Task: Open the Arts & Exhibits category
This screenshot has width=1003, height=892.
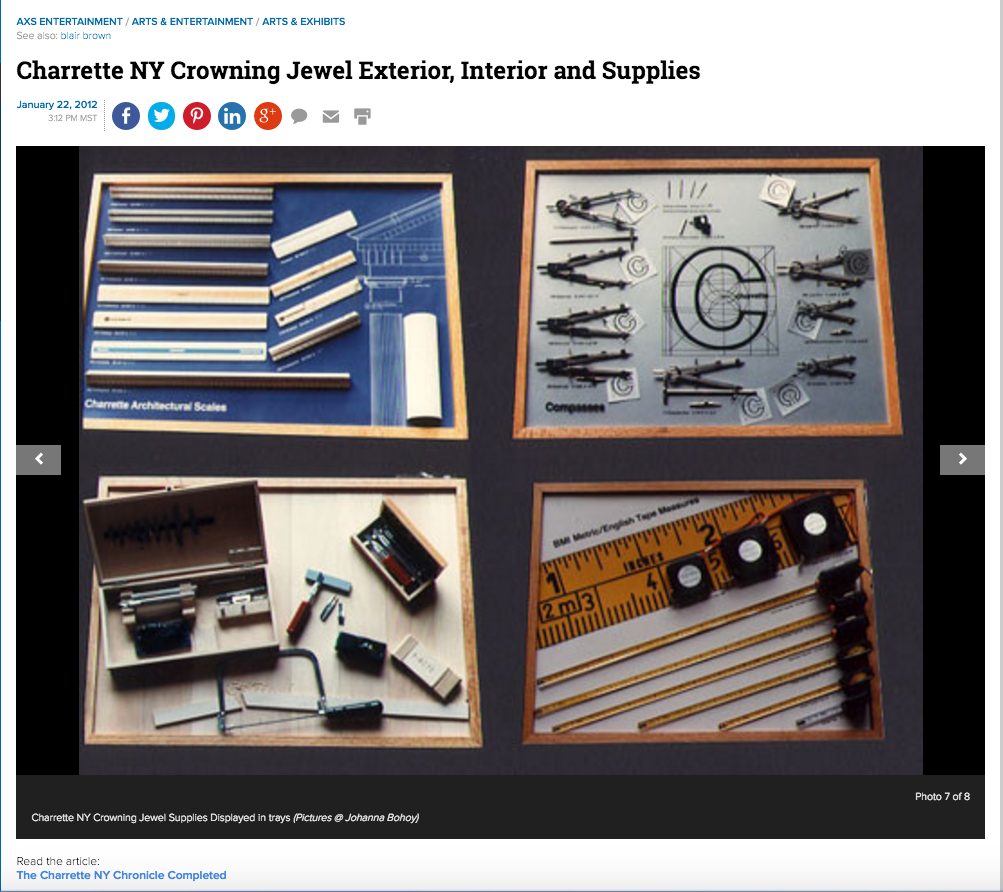Action: click(303, 21)
